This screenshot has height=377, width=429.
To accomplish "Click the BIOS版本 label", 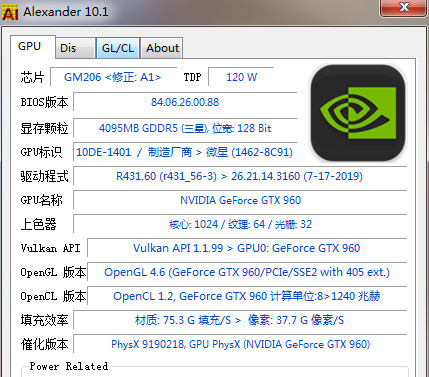I will tap(44, 102).
